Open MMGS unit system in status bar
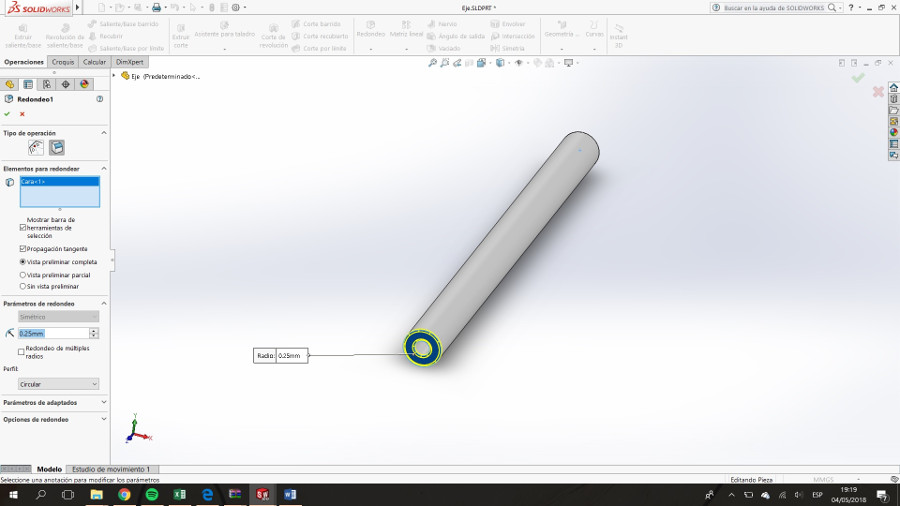The height and width of the screenshot is (506, 900). 824,480
